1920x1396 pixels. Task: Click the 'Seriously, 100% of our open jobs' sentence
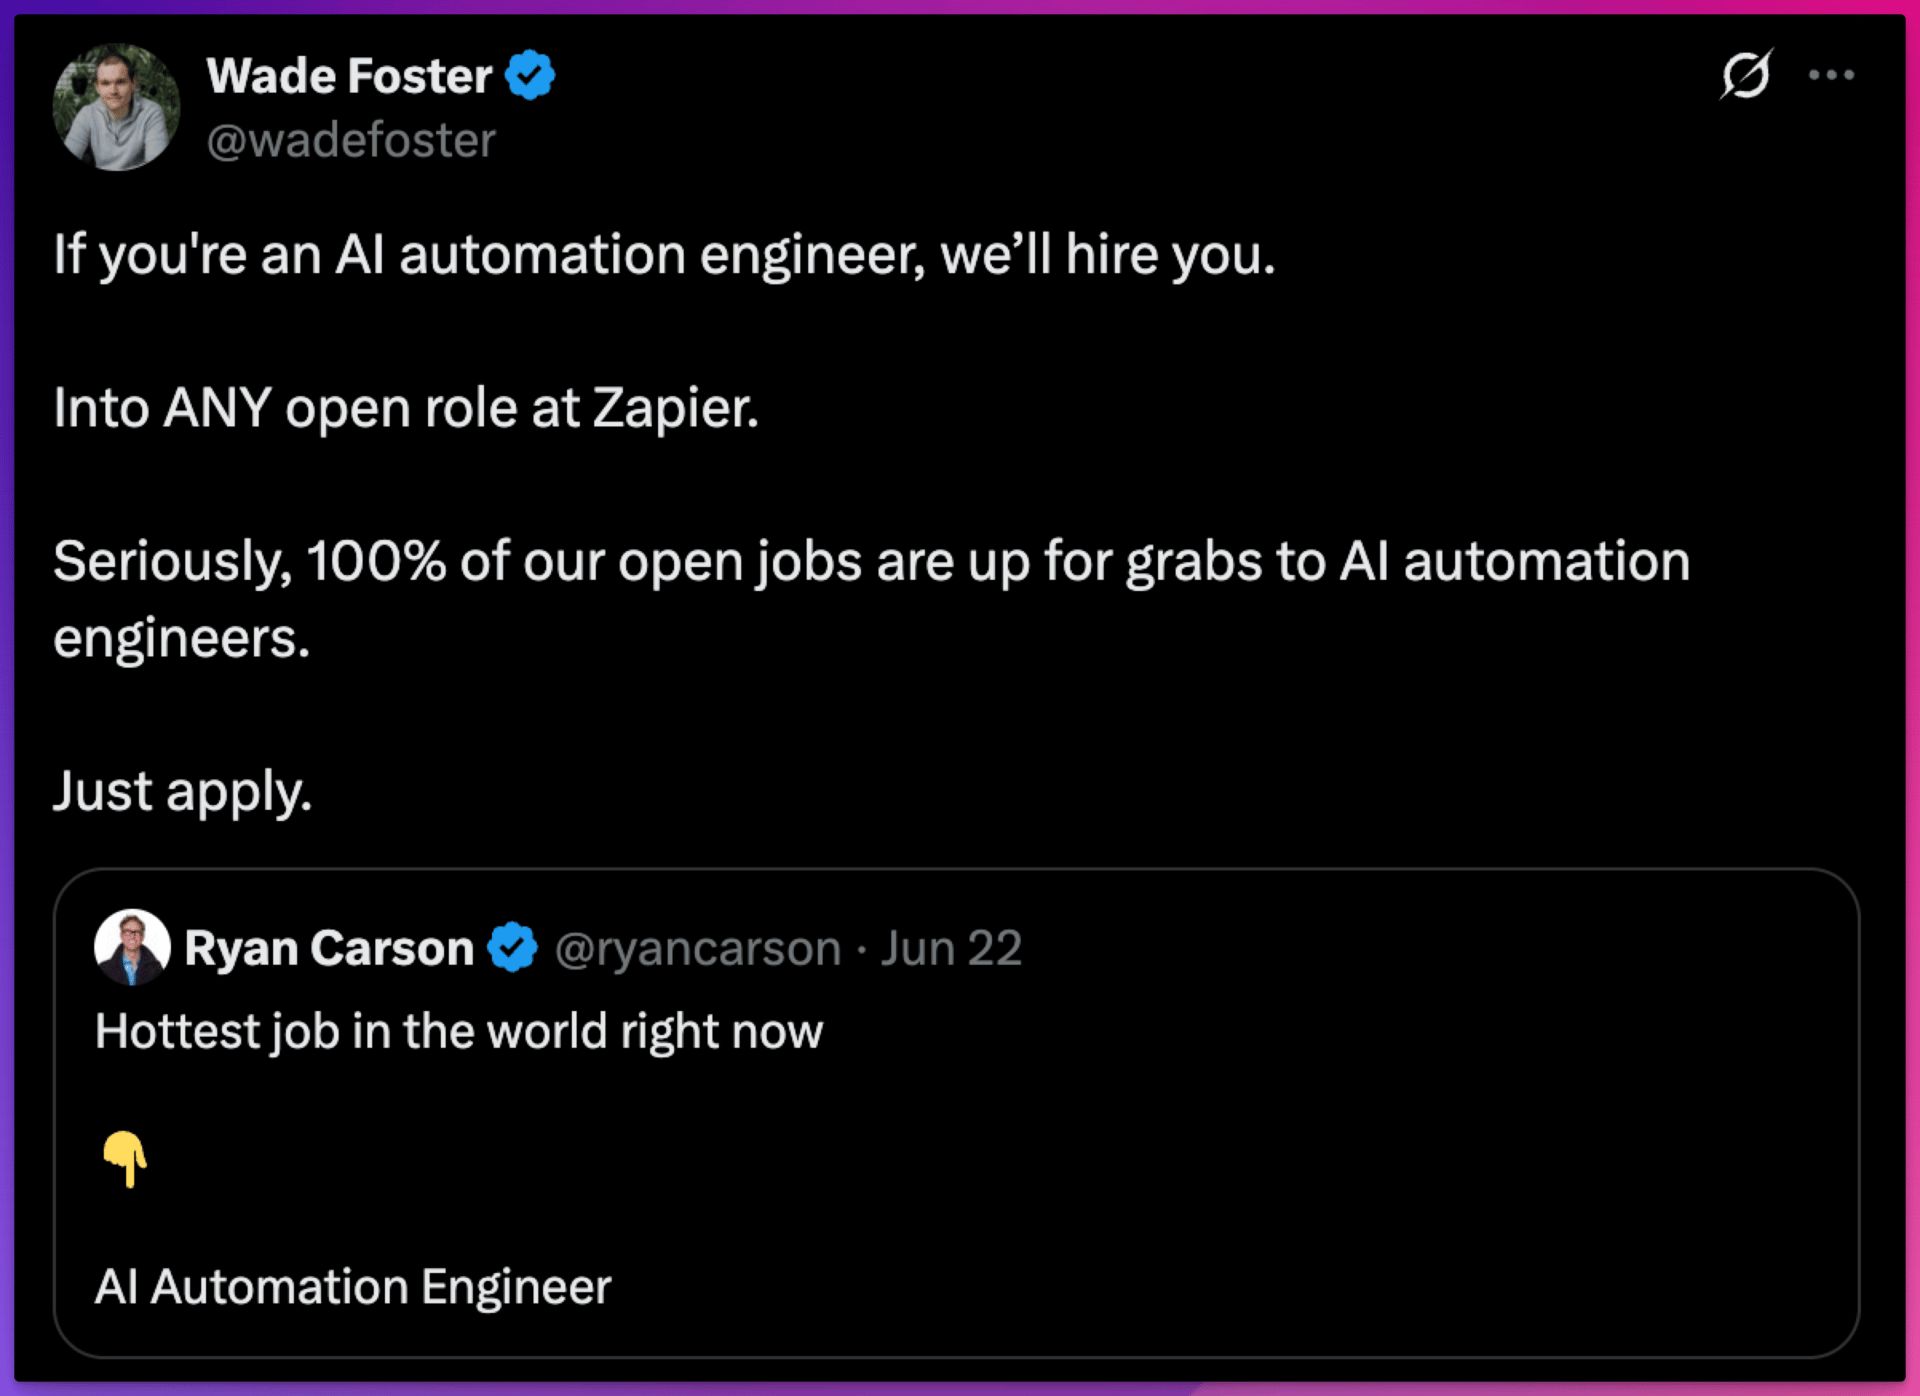click(x=872, y=561)
